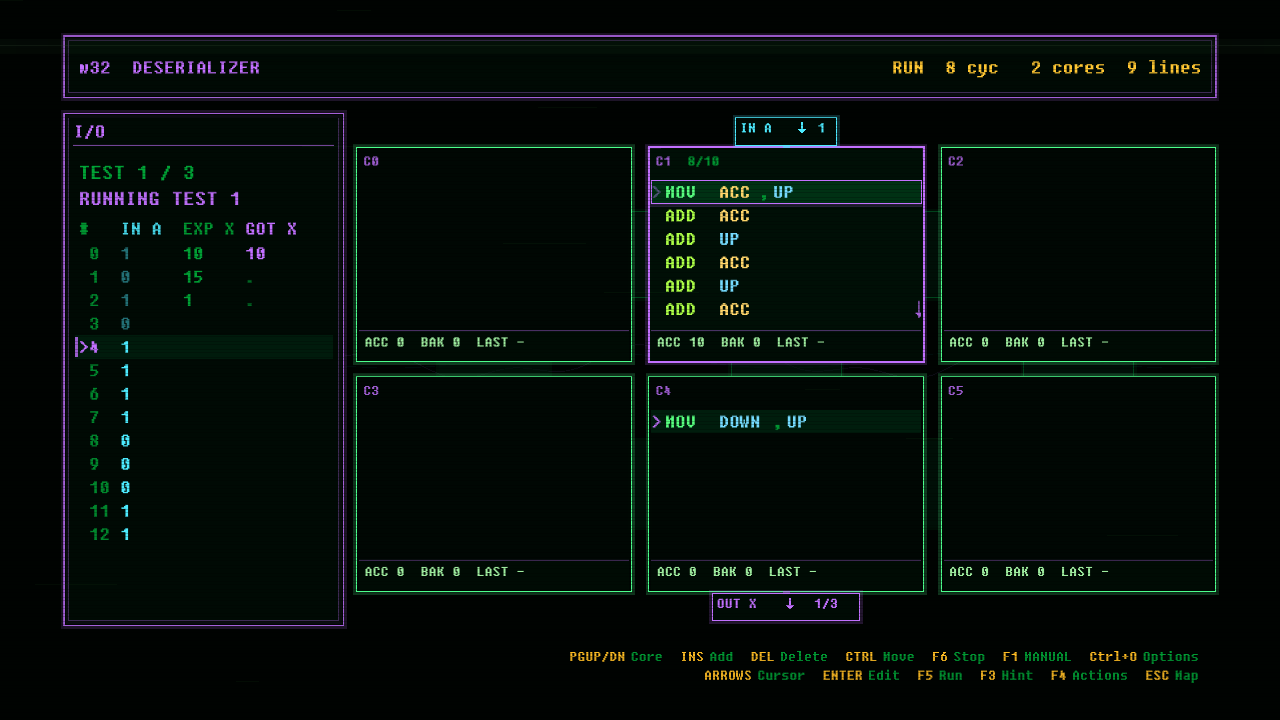The image size is (1280, 720).
Task: Click the ACC 10 value in C1 status
Action: [x=681, y=342]
